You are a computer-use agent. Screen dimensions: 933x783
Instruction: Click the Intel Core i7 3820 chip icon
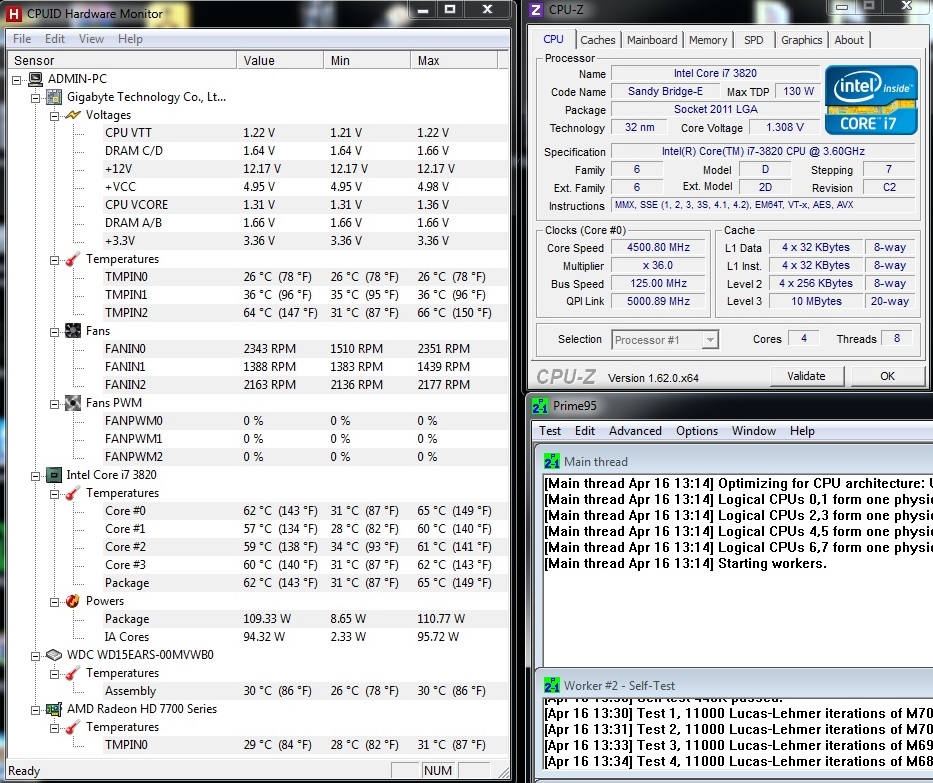[54, 475]
